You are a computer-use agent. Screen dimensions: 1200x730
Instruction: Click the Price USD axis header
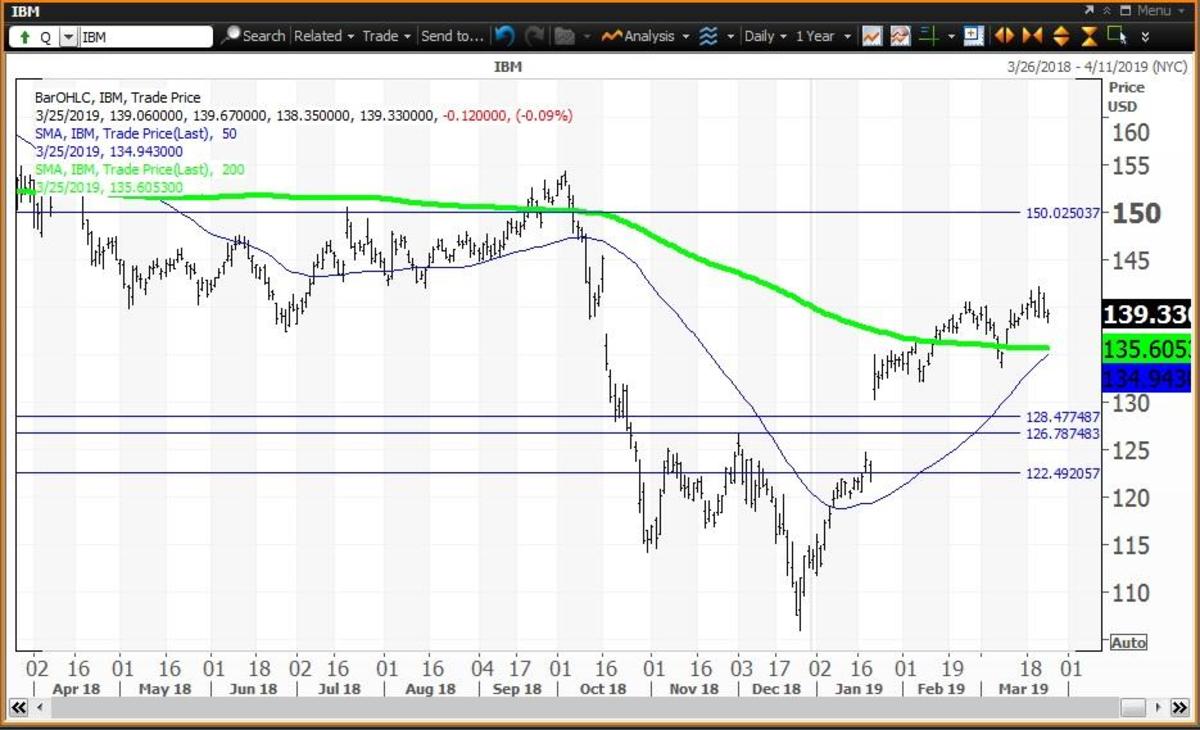click(1125, 96)
